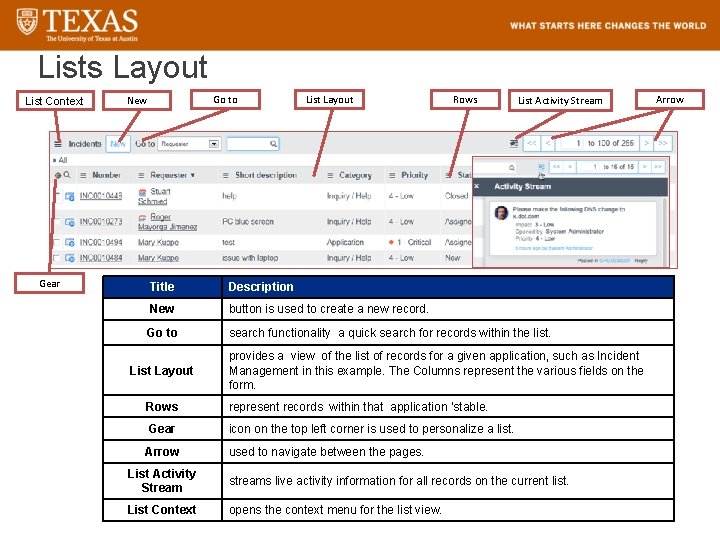Open the Short description column menu icon
Viewport: 720px width, 540px height.
225,175
